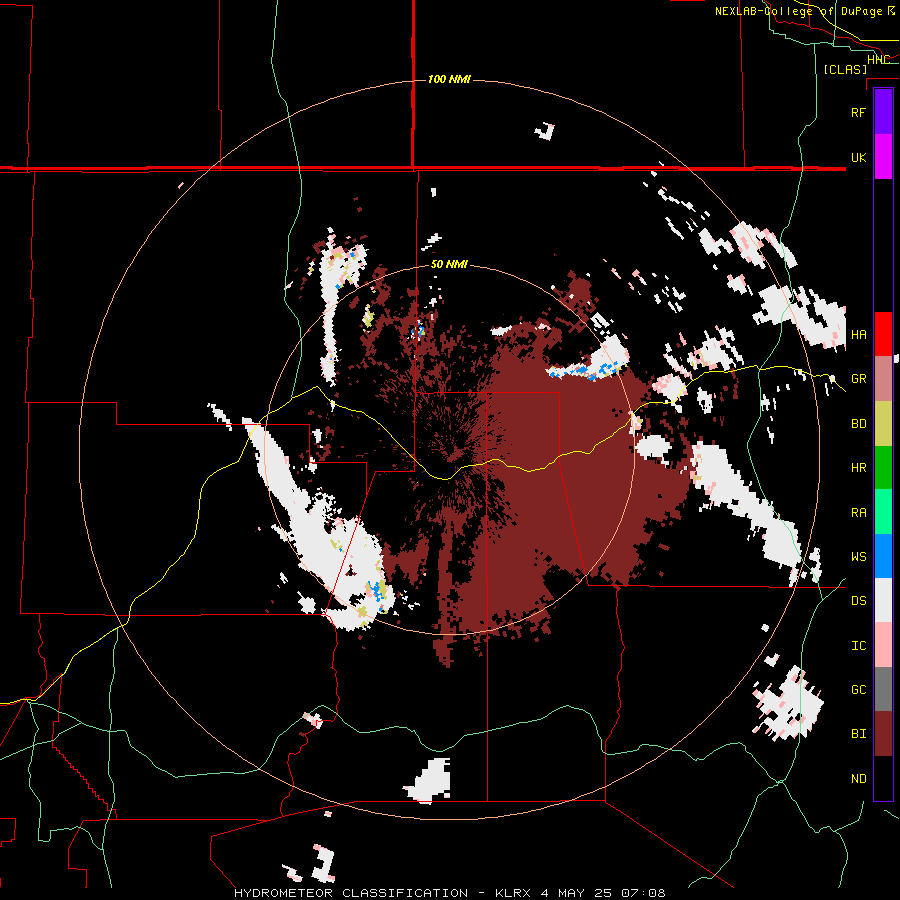Click the GR legend label
The height and width of the screenshot is (900, 900).
click(858, 379)
